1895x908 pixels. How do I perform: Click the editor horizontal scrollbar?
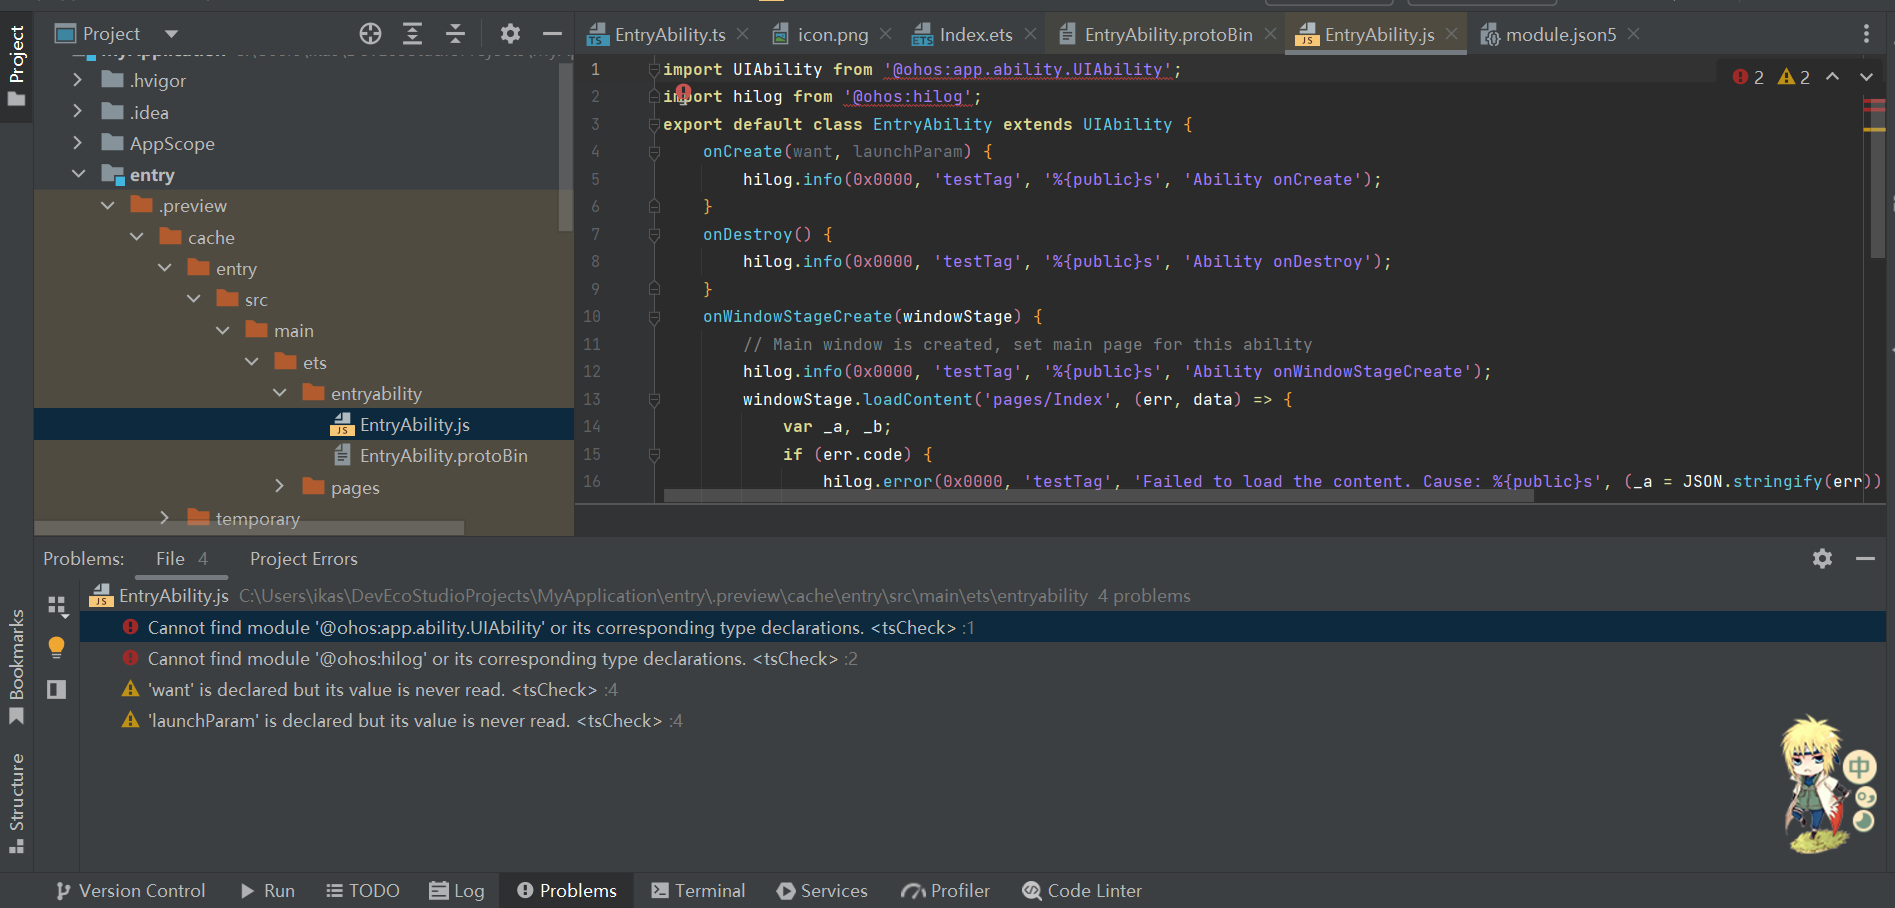tap(1098, 495)
